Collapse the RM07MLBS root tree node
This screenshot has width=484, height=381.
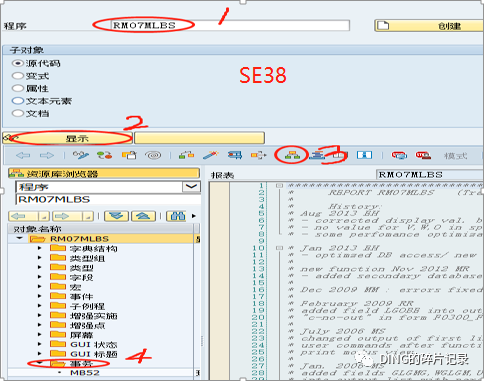[x=19, y=238]
